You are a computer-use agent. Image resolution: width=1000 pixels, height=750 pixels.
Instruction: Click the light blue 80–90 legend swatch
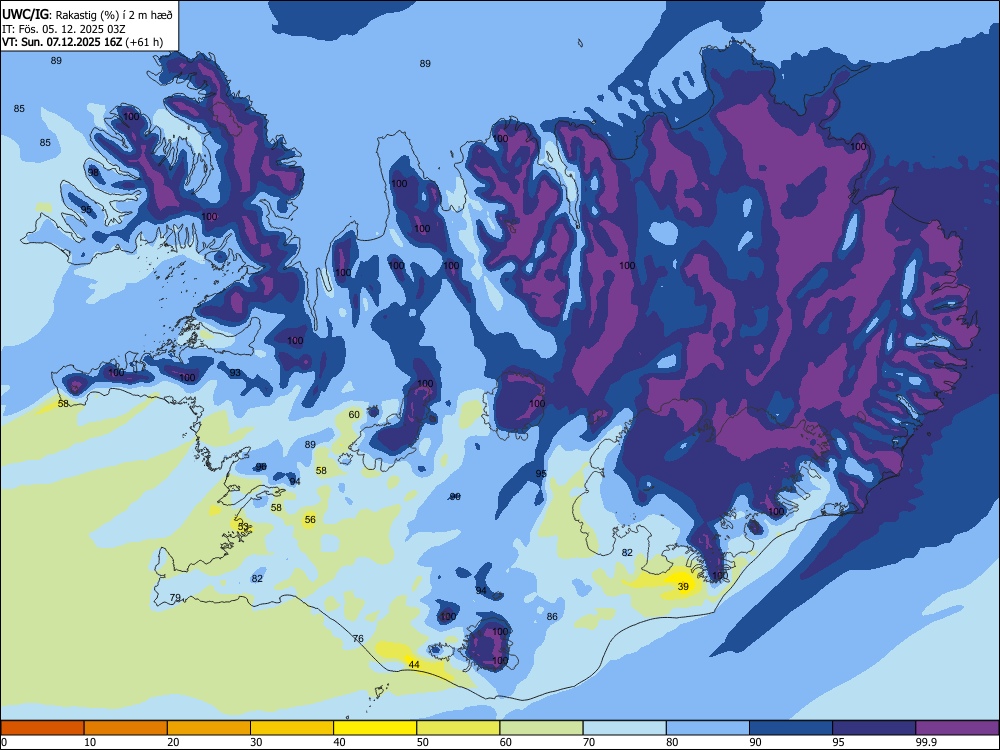tap(708, 728)
